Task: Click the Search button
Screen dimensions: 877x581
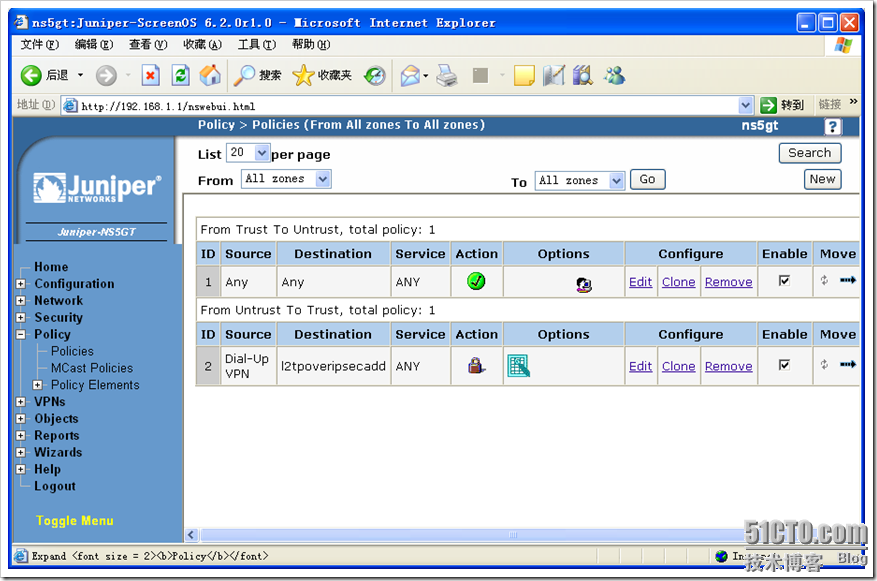Action: 809,153
